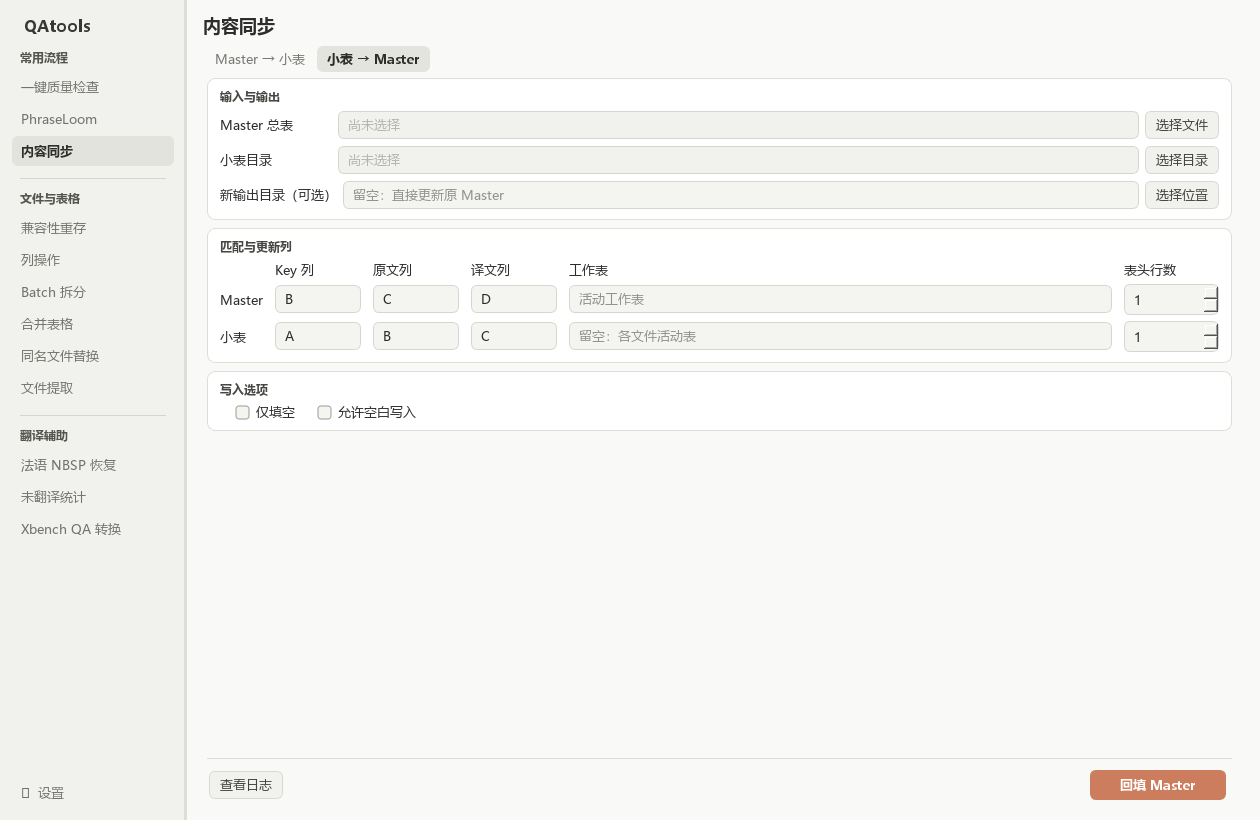Screen dimensions: 1260x820
Task: Click the Master 原文列 field
Action: (x=416, y=299)
